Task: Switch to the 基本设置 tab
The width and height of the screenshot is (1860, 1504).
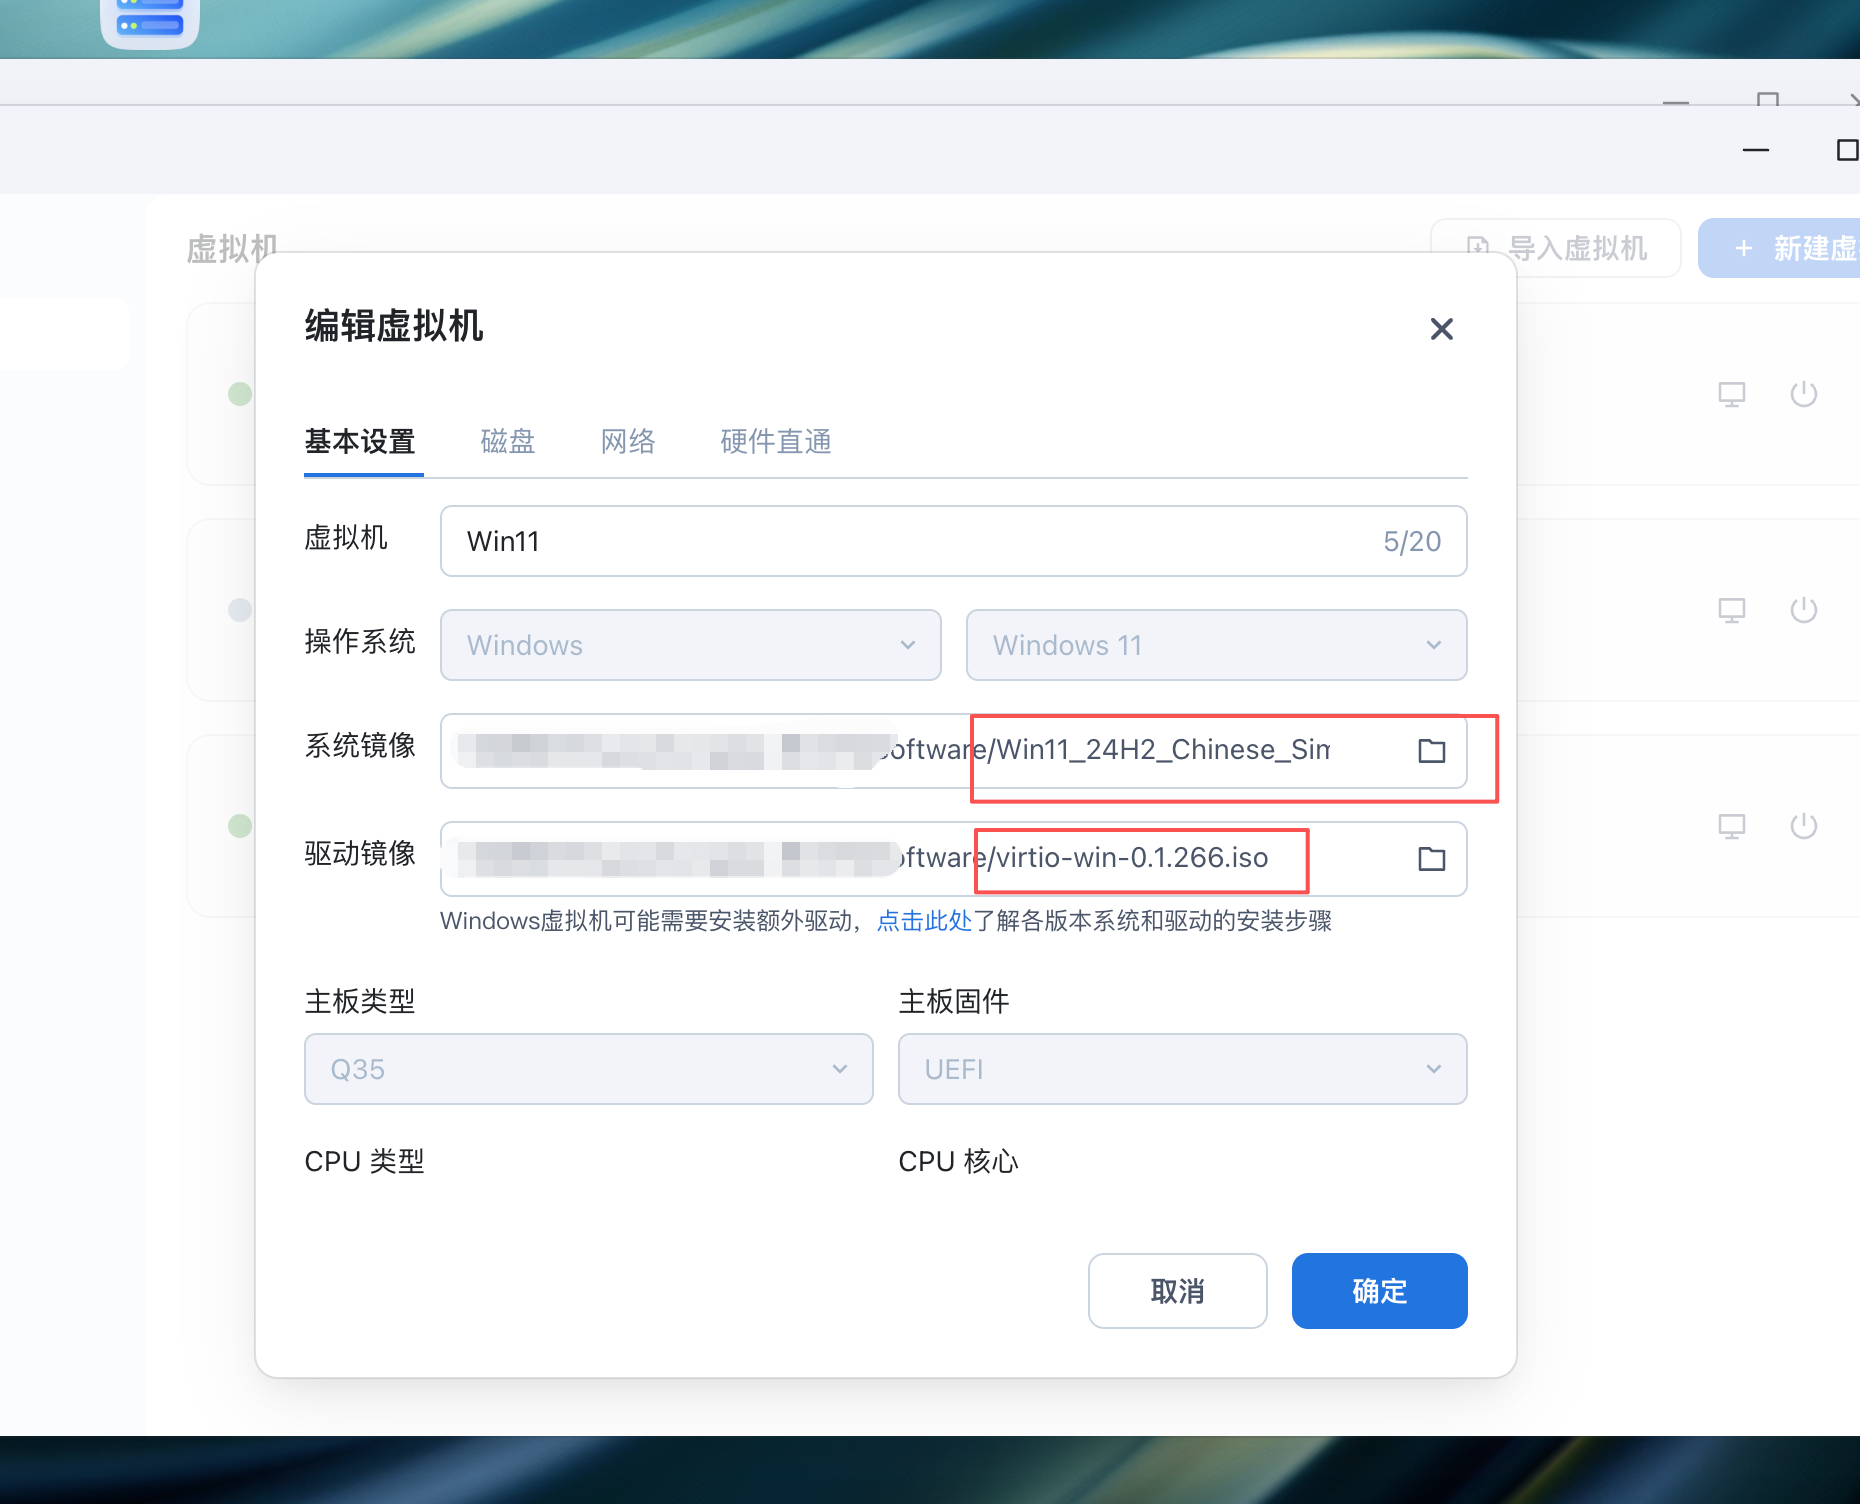Action: (360, 441)
